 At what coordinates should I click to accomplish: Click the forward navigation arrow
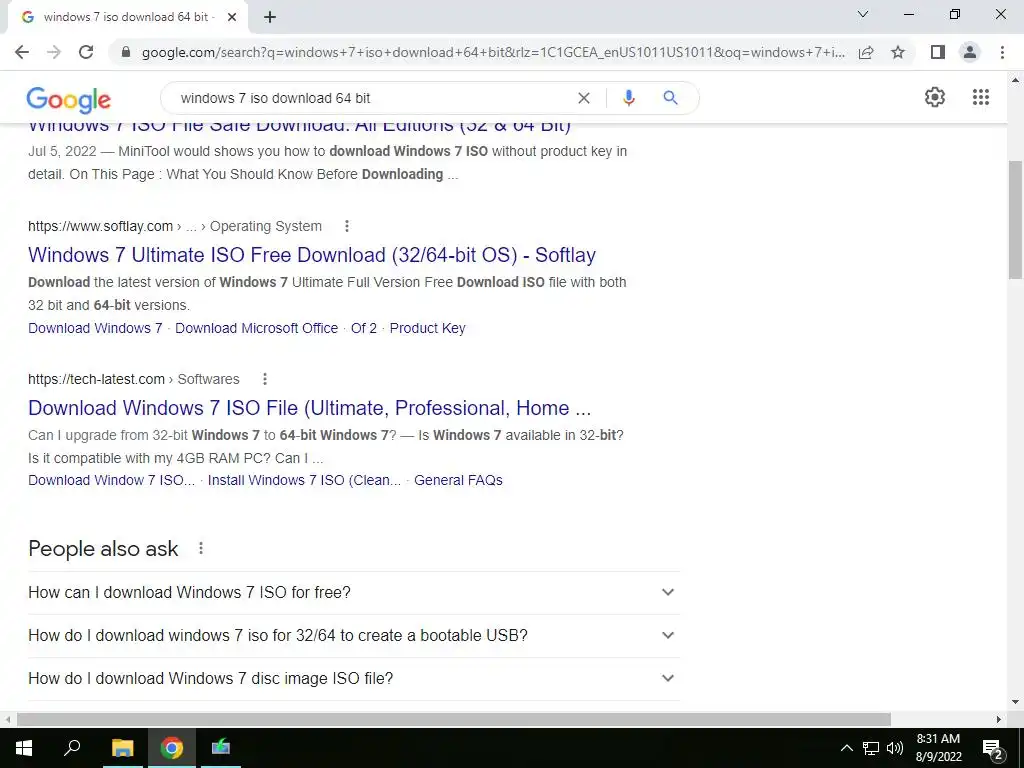54,52
